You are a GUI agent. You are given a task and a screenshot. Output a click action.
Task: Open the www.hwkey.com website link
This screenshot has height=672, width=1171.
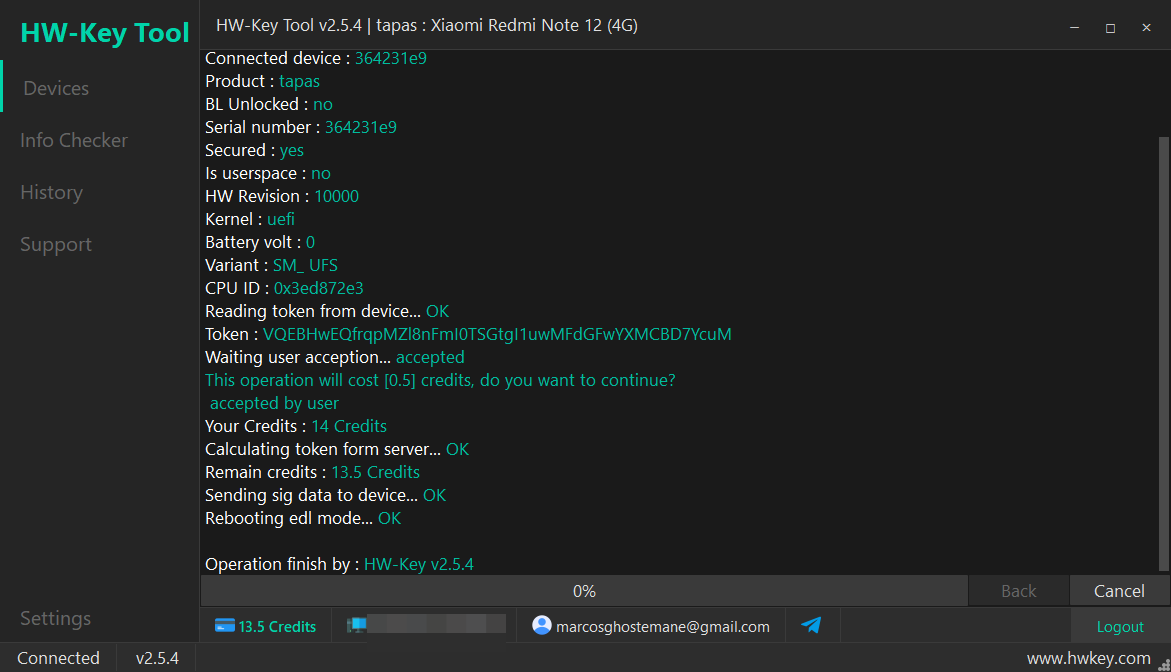point(1088,658)
